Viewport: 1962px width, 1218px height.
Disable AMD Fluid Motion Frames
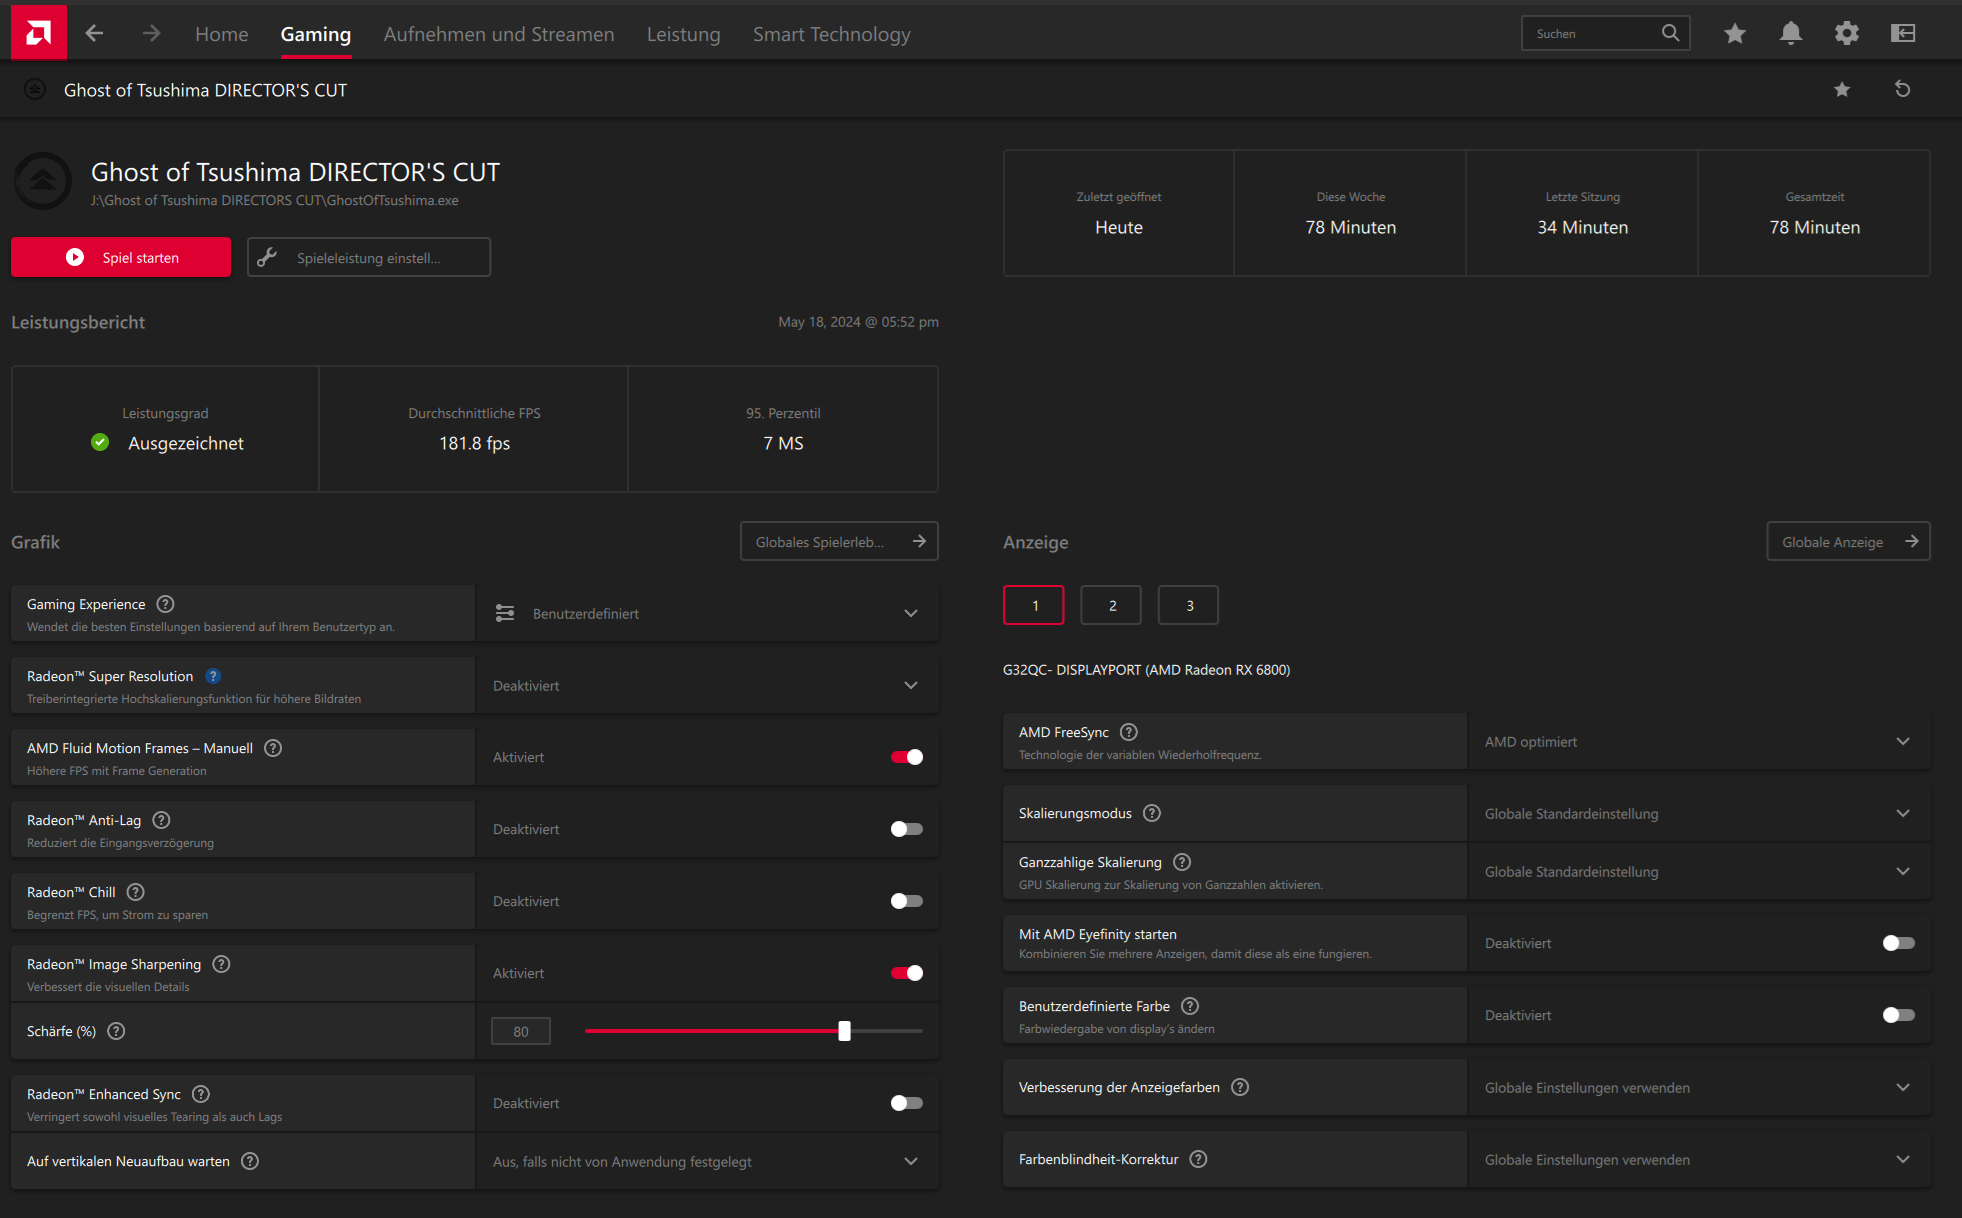coord(906,757)
